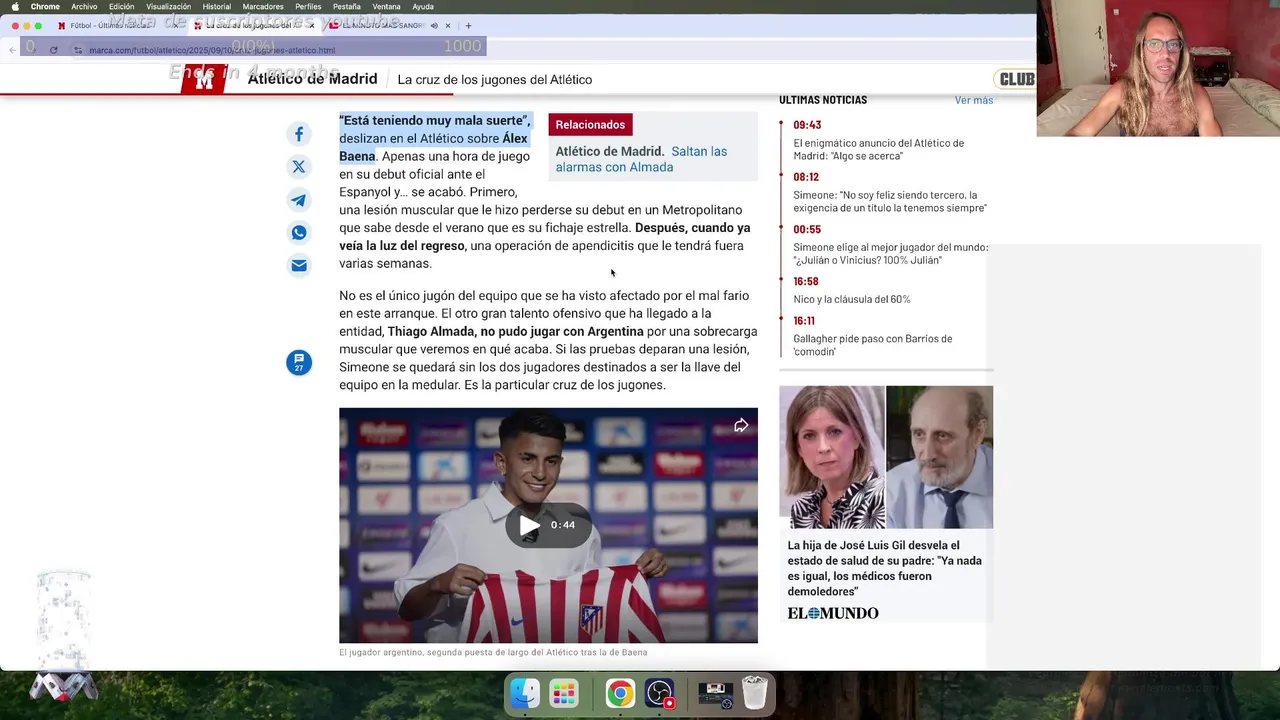The width and height of the screenshot is (1280, 720).
Task: Open the 'Algo se acerca' news item
Action: pos(879,149)
